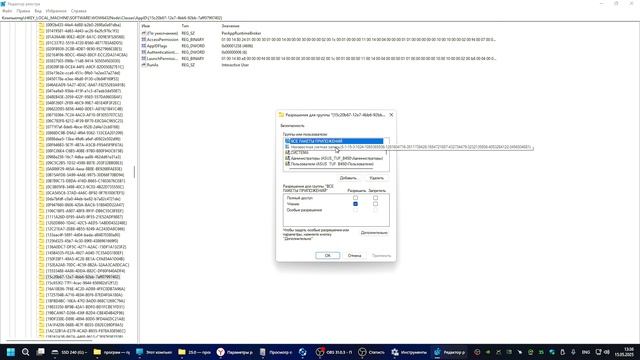
Task: Click the Добавить button
Action: coord(348,178)
